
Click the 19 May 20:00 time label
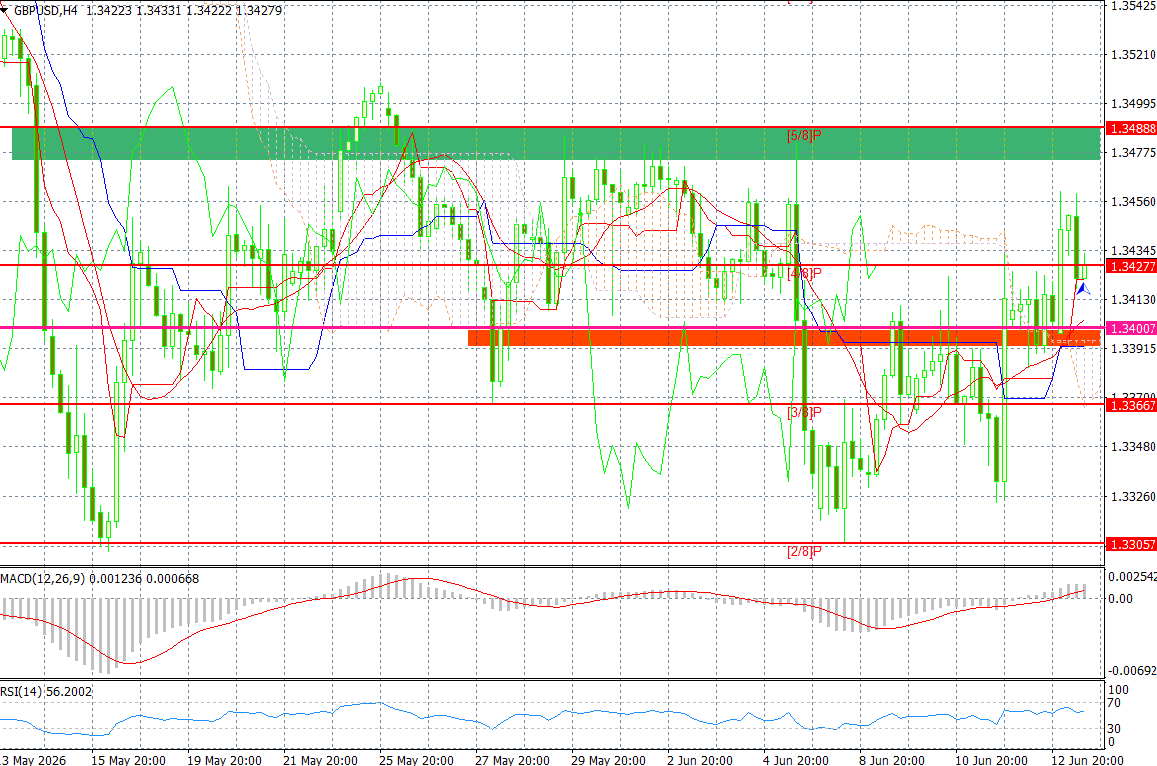(224, 760)
